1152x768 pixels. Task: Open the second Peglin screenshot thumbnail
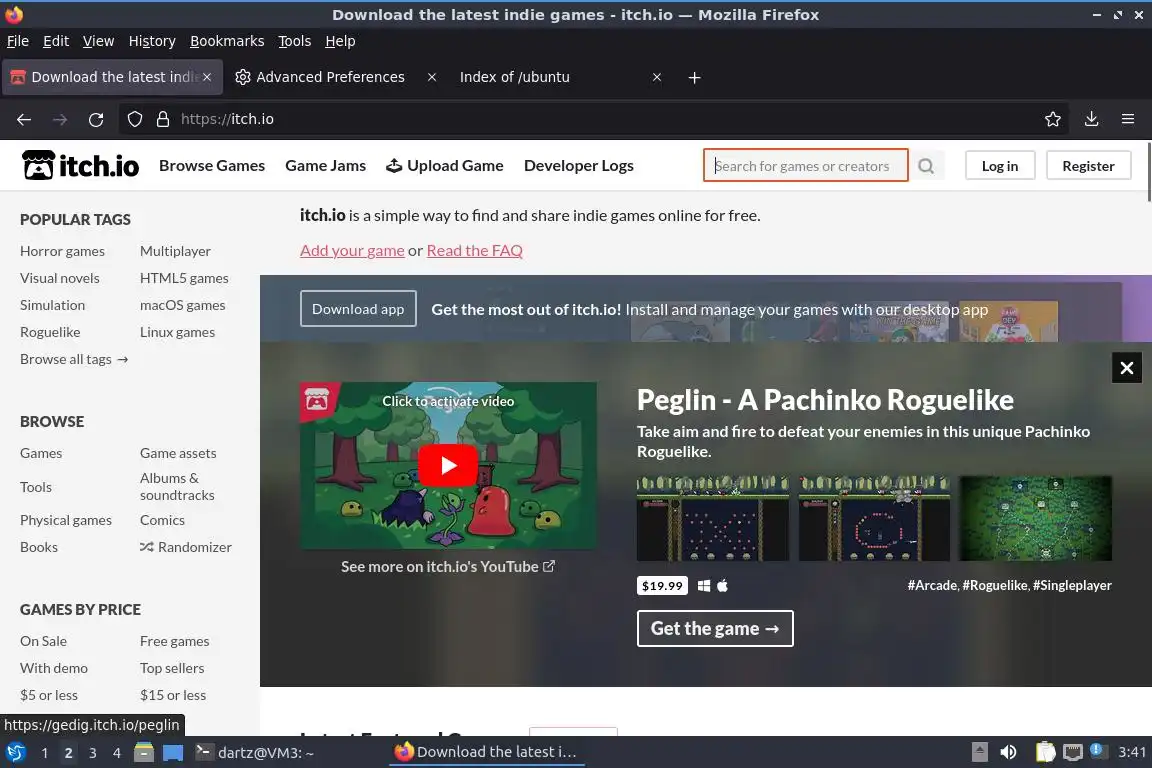tap(874, 518)
